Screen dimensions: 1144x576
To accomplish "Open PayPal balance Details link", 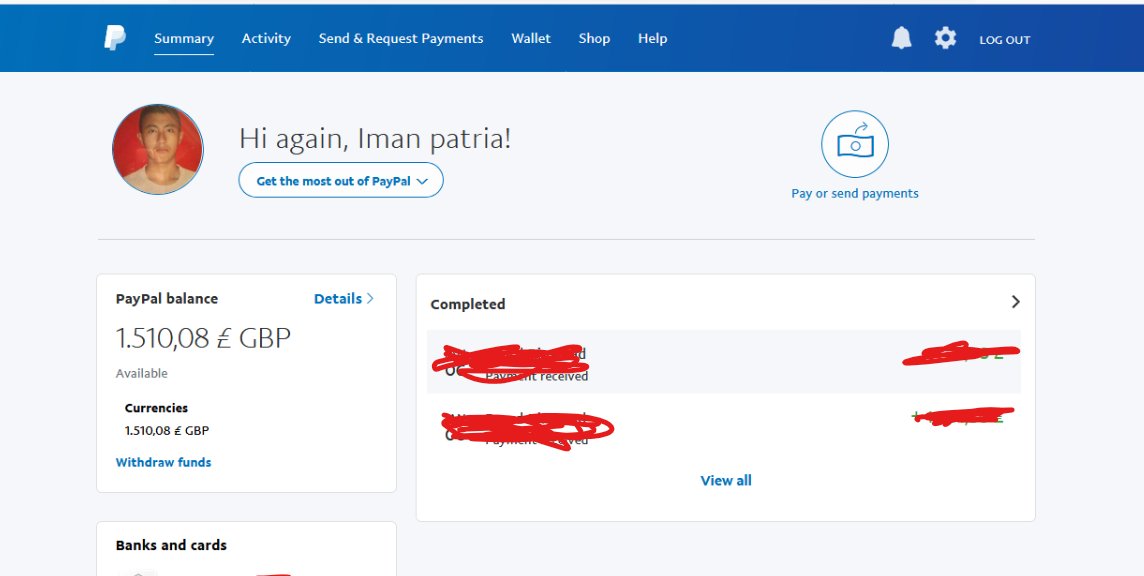I will click(x=344, y=299).
